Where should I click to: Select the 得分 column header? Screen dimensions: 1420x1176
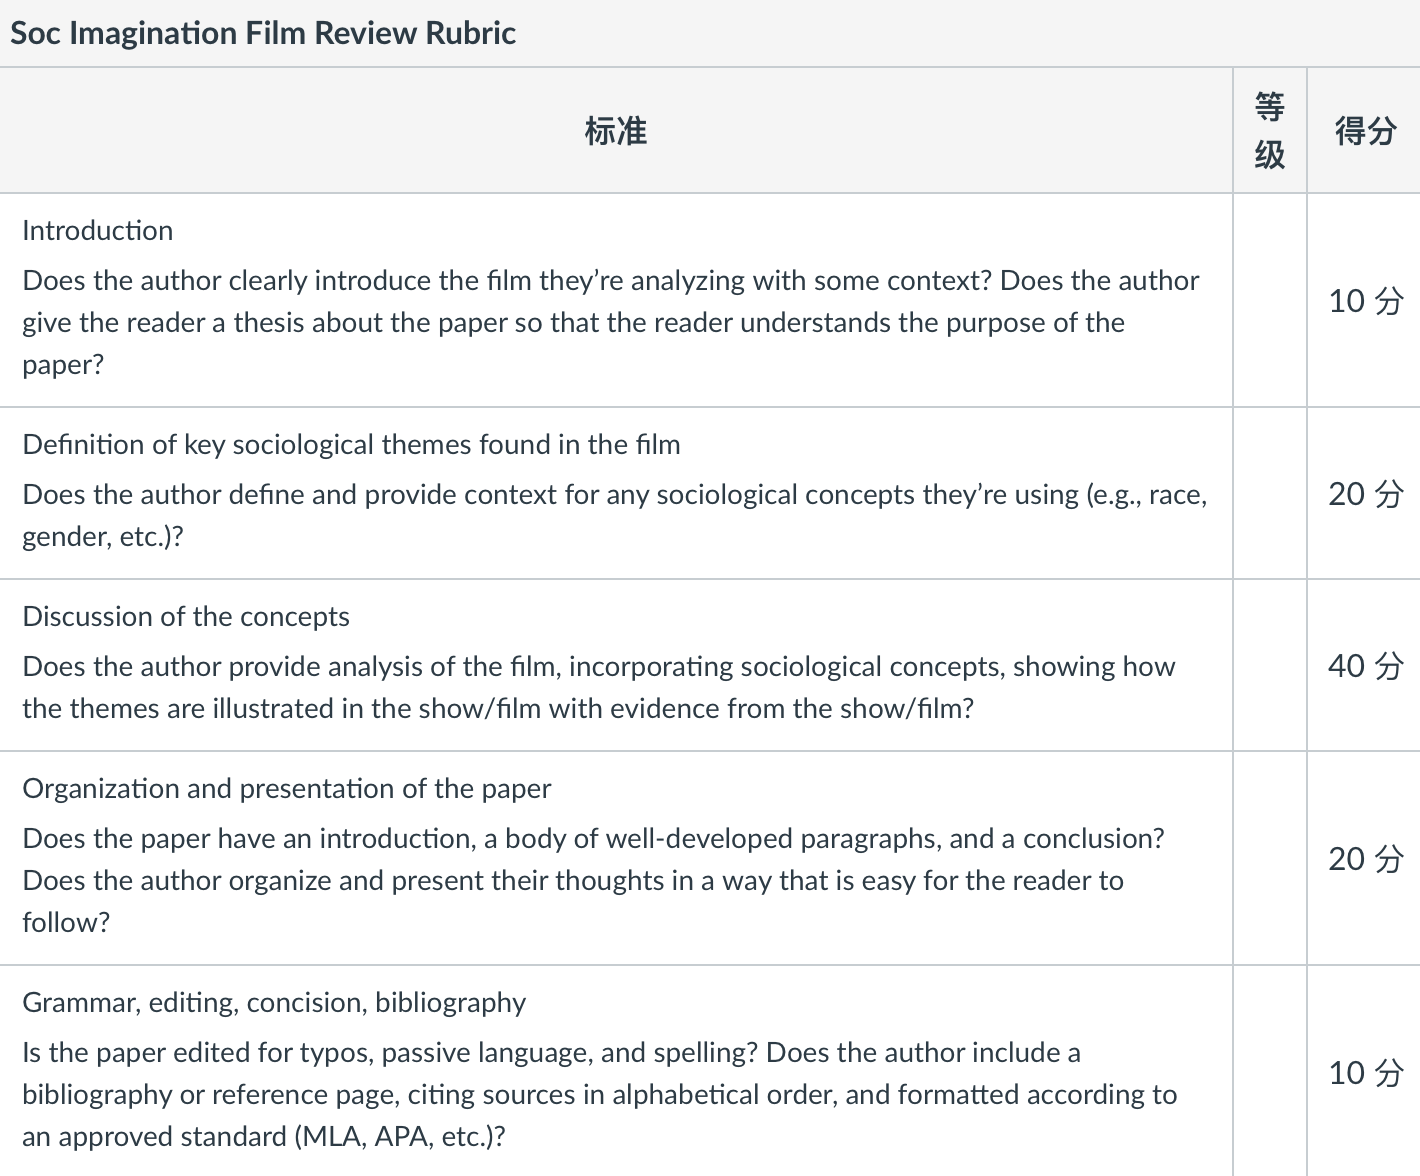(1365, 131)
